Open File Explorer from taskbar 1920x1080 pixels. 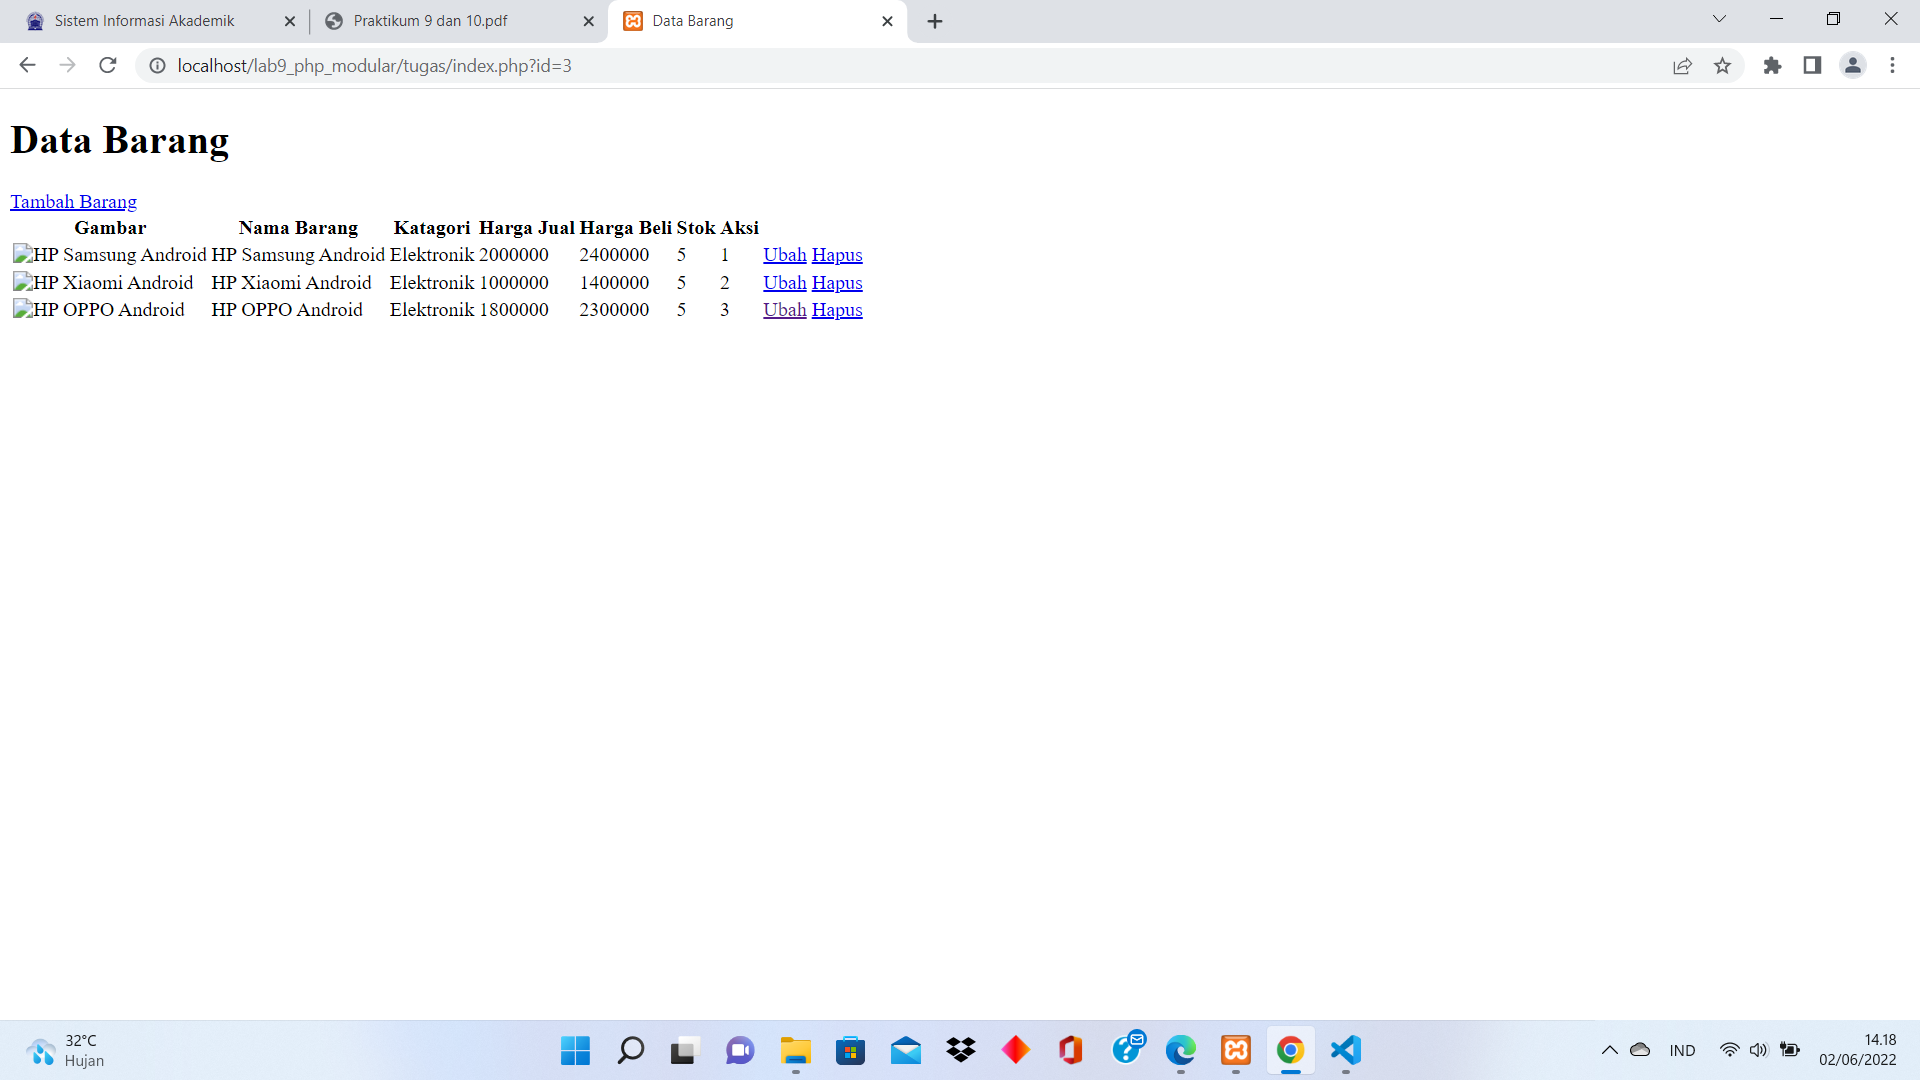(796, 1050)
